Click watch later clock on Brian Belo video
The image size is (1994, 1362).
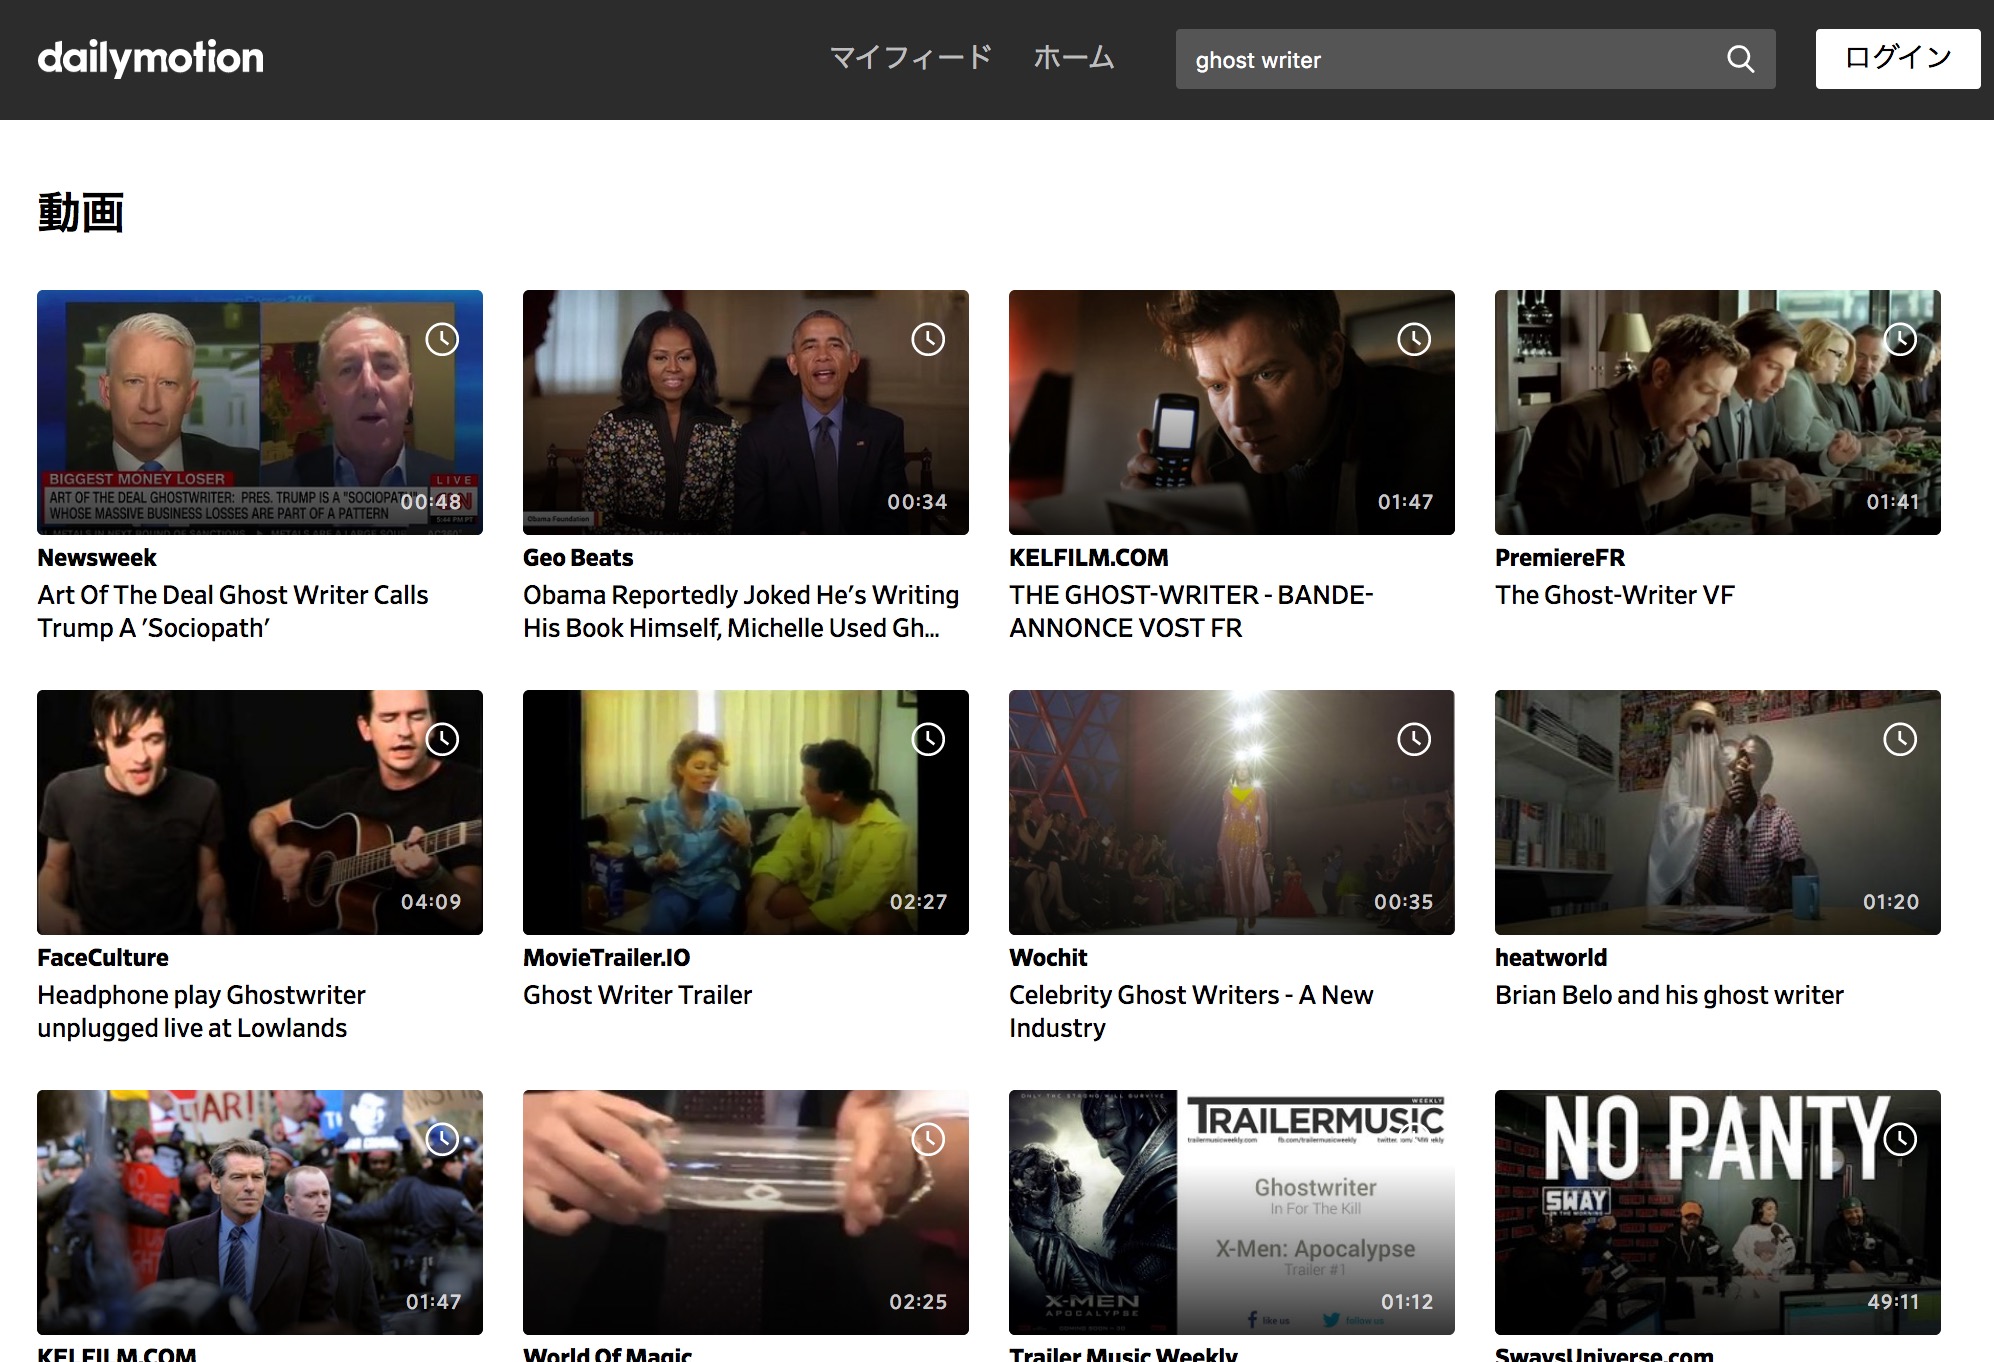coord(1900,739)
